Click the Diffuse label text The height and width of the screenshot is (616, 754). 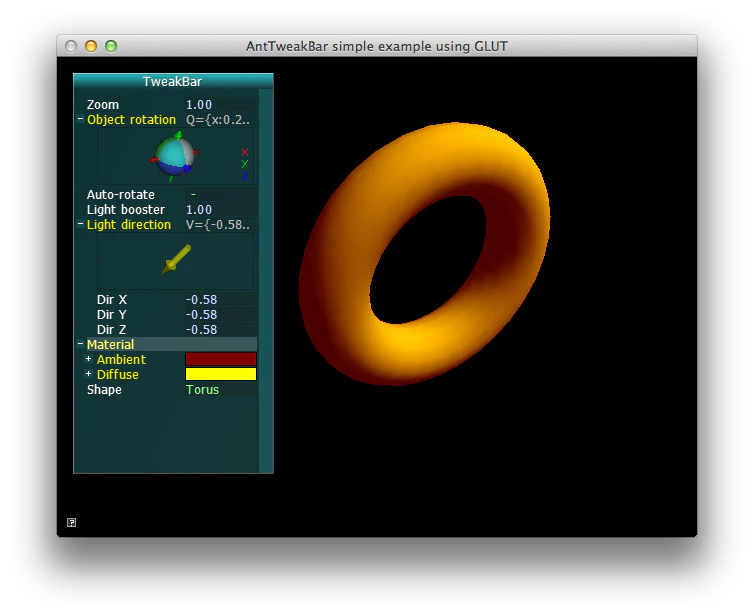click(x=118, y=374)
